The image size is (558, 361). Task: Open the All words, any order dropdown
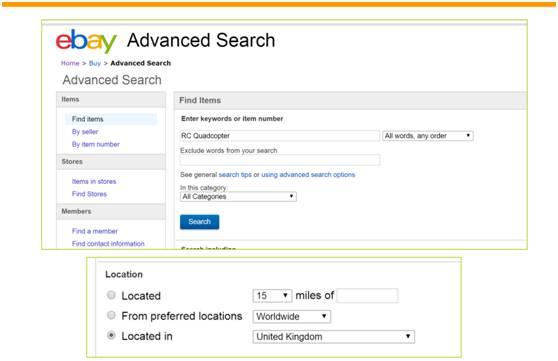click(428, 136)
